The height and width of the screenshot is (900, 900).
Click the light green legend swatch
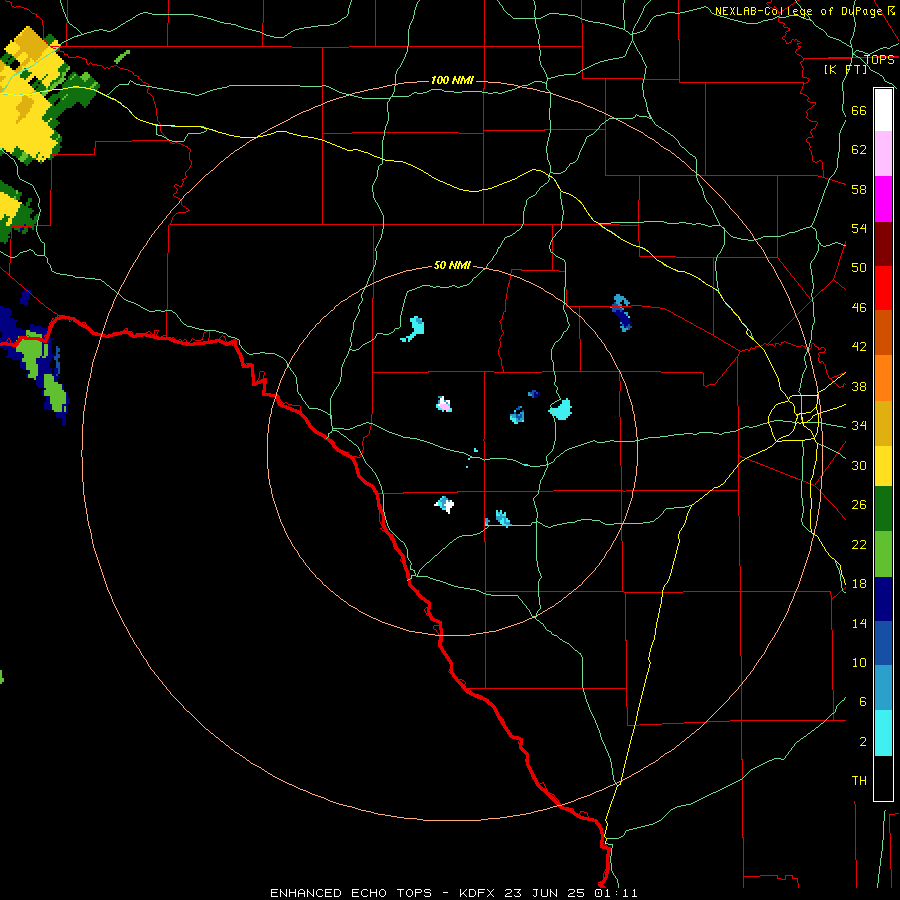coord(883,554)
